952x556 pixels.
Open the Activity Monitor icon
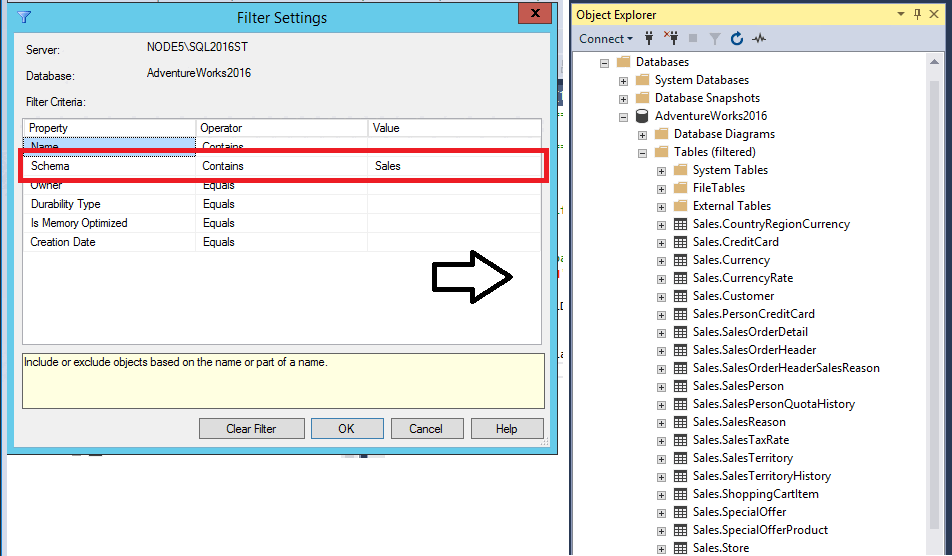tap(759, 39)
